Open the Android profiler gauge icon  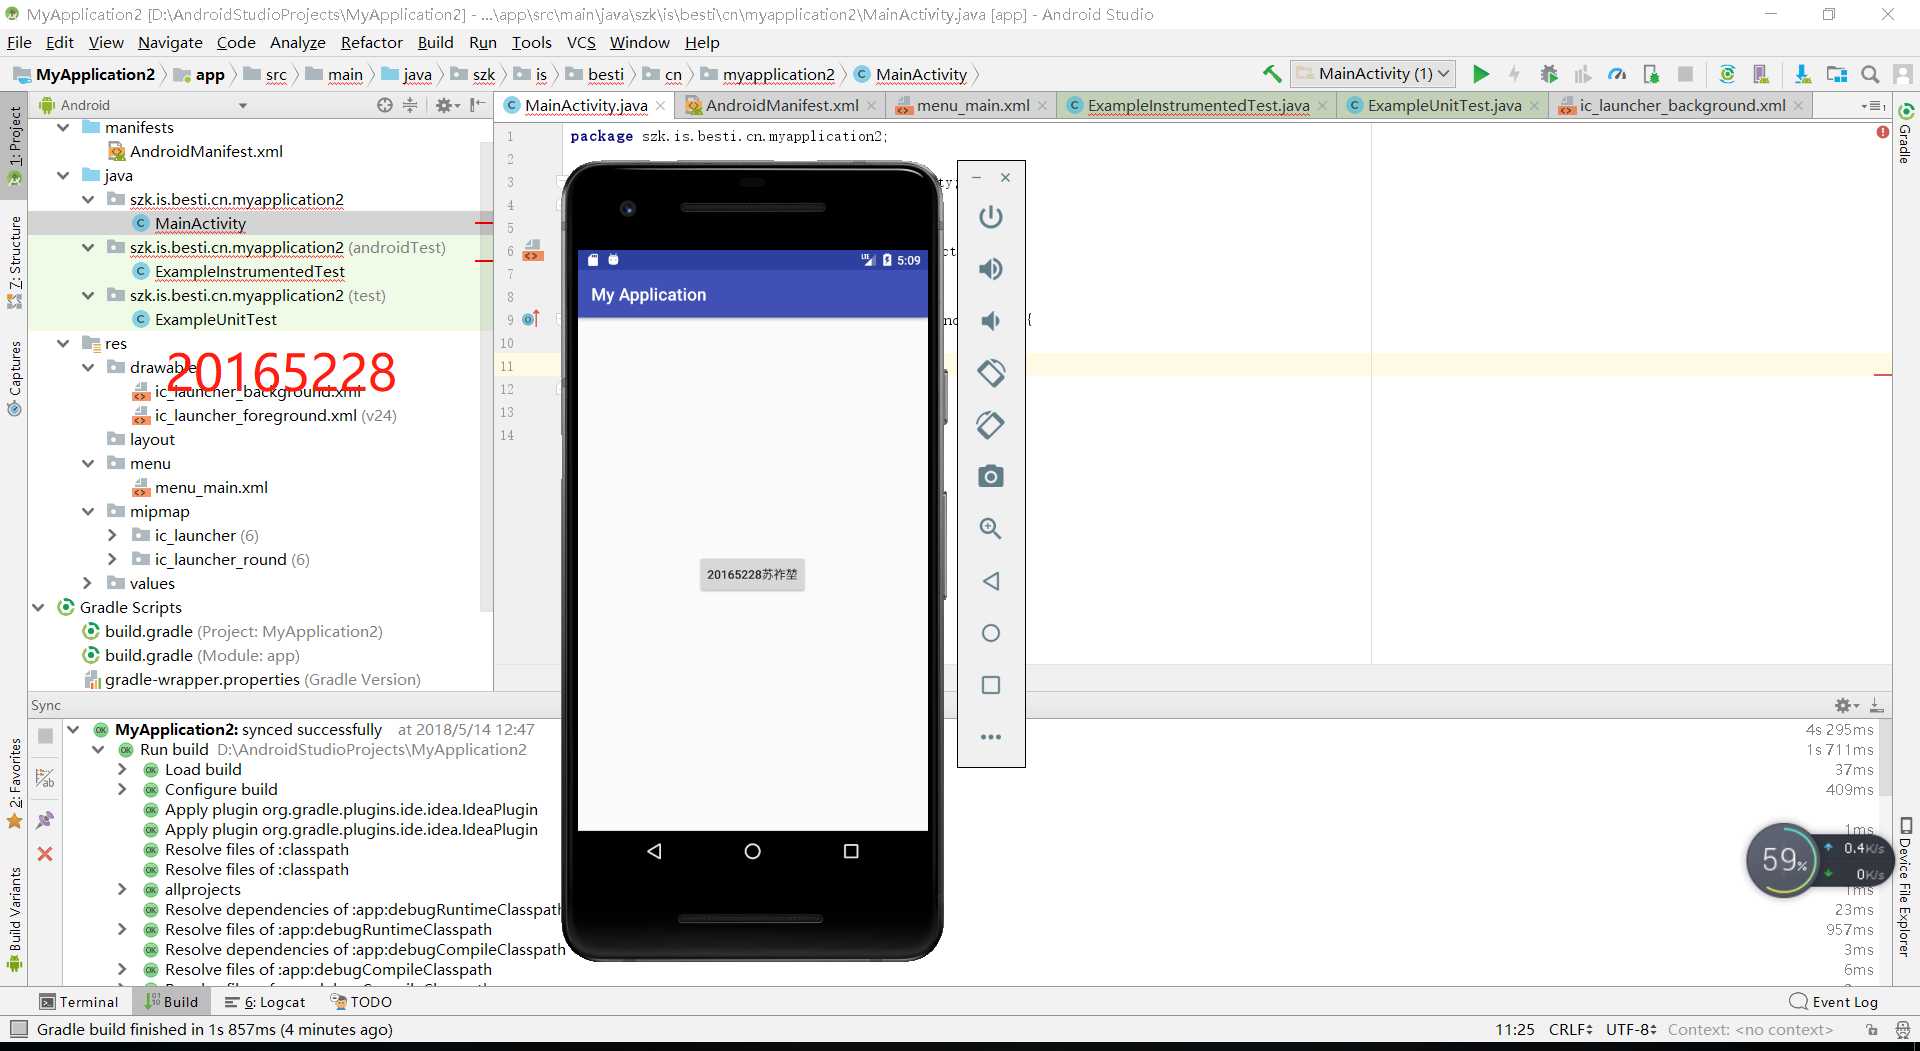click(x=1617, y=74)
